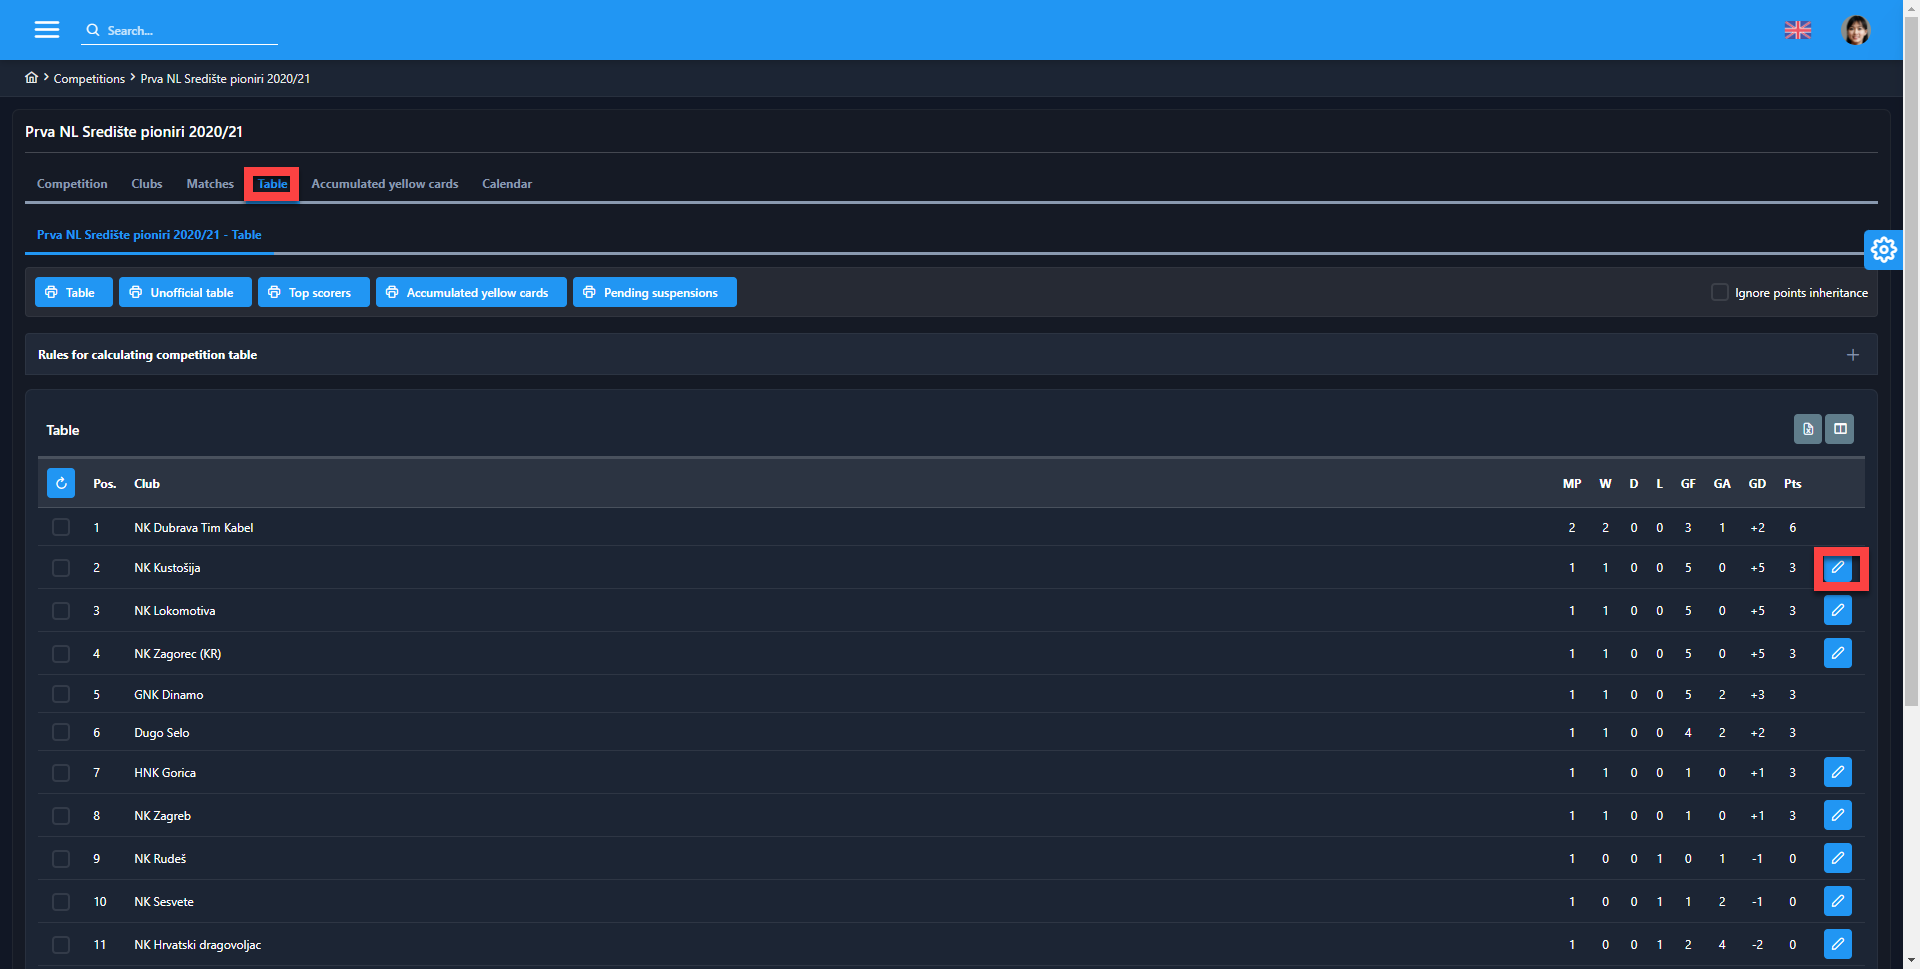This screenshot has width=1920, height=969.
Task: Edit the NK Kustošija table row
Action: point(1838,568)
